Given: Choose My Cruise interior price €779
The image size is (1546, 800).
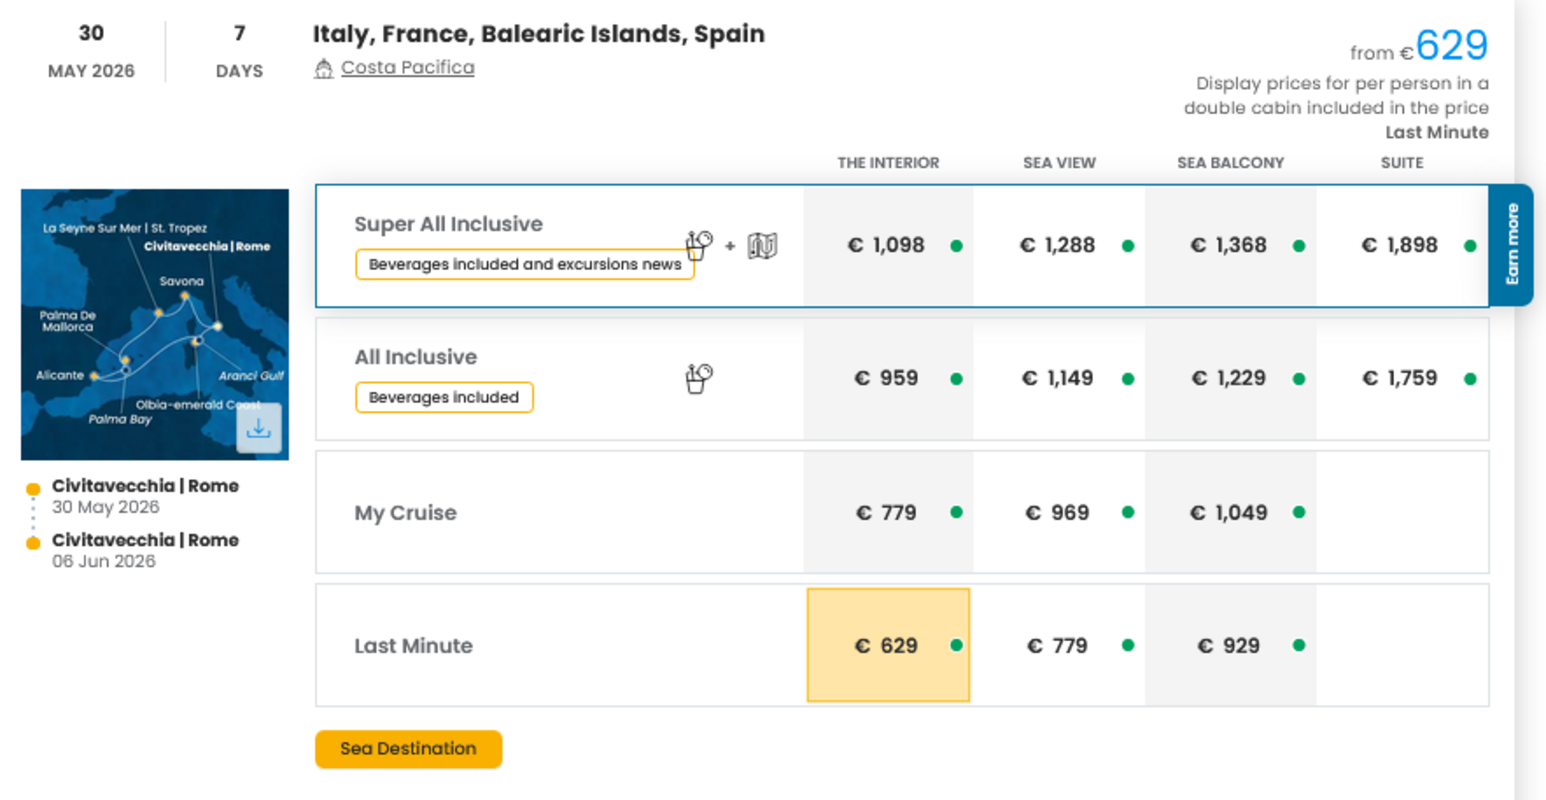Looking at the screenshot, I should [887, 513].
